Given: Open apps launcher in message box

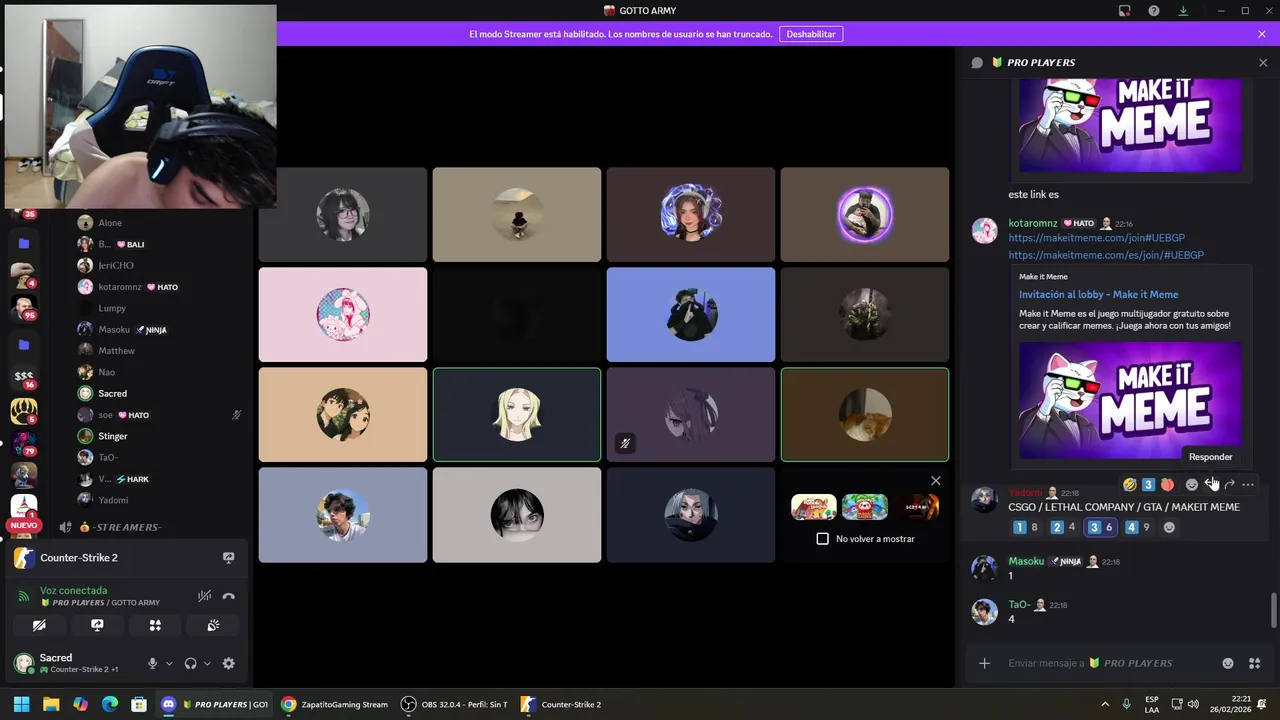Looking at the screenshot, I should pyautogui.click(x=1255, y=663).
